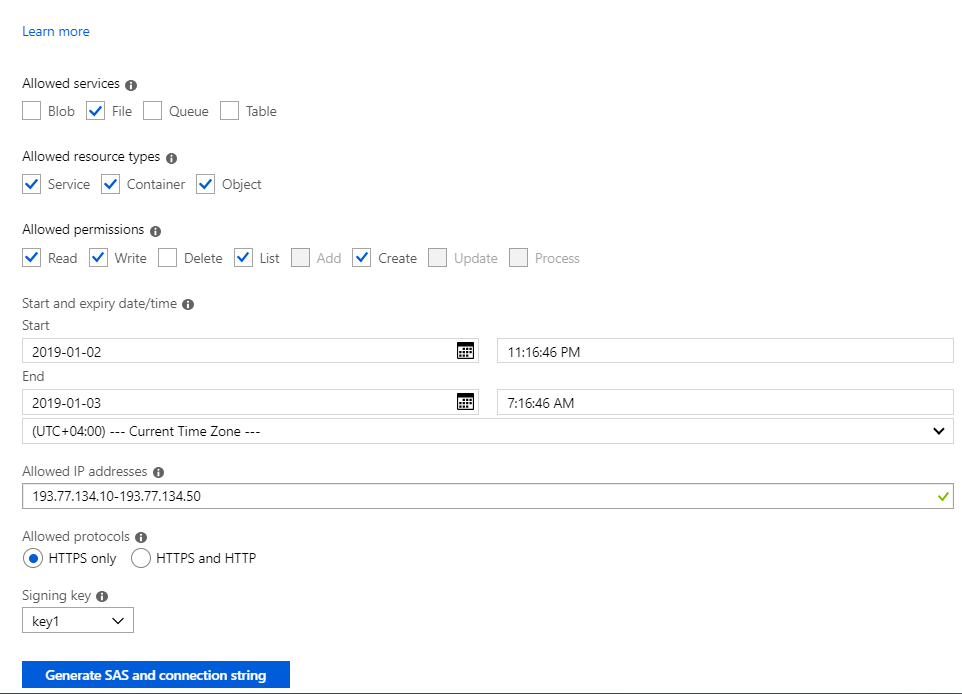Click the disabled Add permission checkbox
The image size is (962, 694).
tap(301, 258)
